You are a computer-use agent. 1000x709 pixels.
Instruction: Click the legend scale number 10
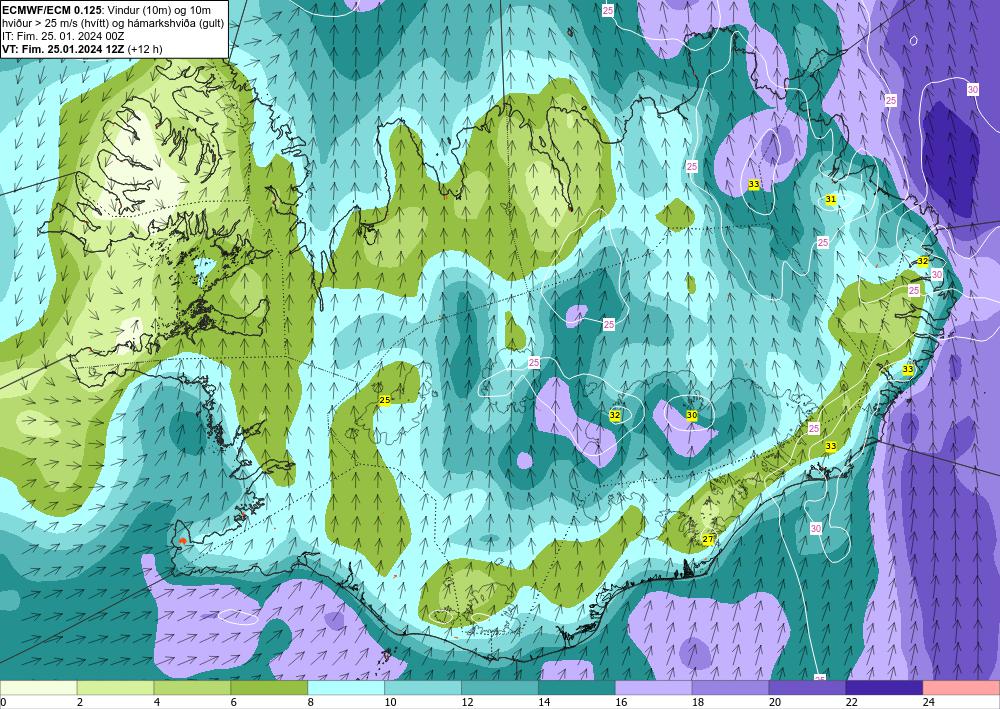(x=390, y=703)
